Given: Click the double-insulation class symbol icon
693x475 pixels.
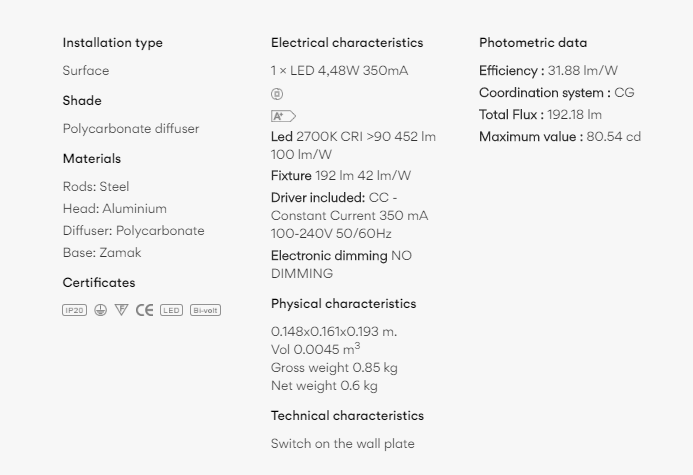Looking at the screenshot, I should pos(277,94).
